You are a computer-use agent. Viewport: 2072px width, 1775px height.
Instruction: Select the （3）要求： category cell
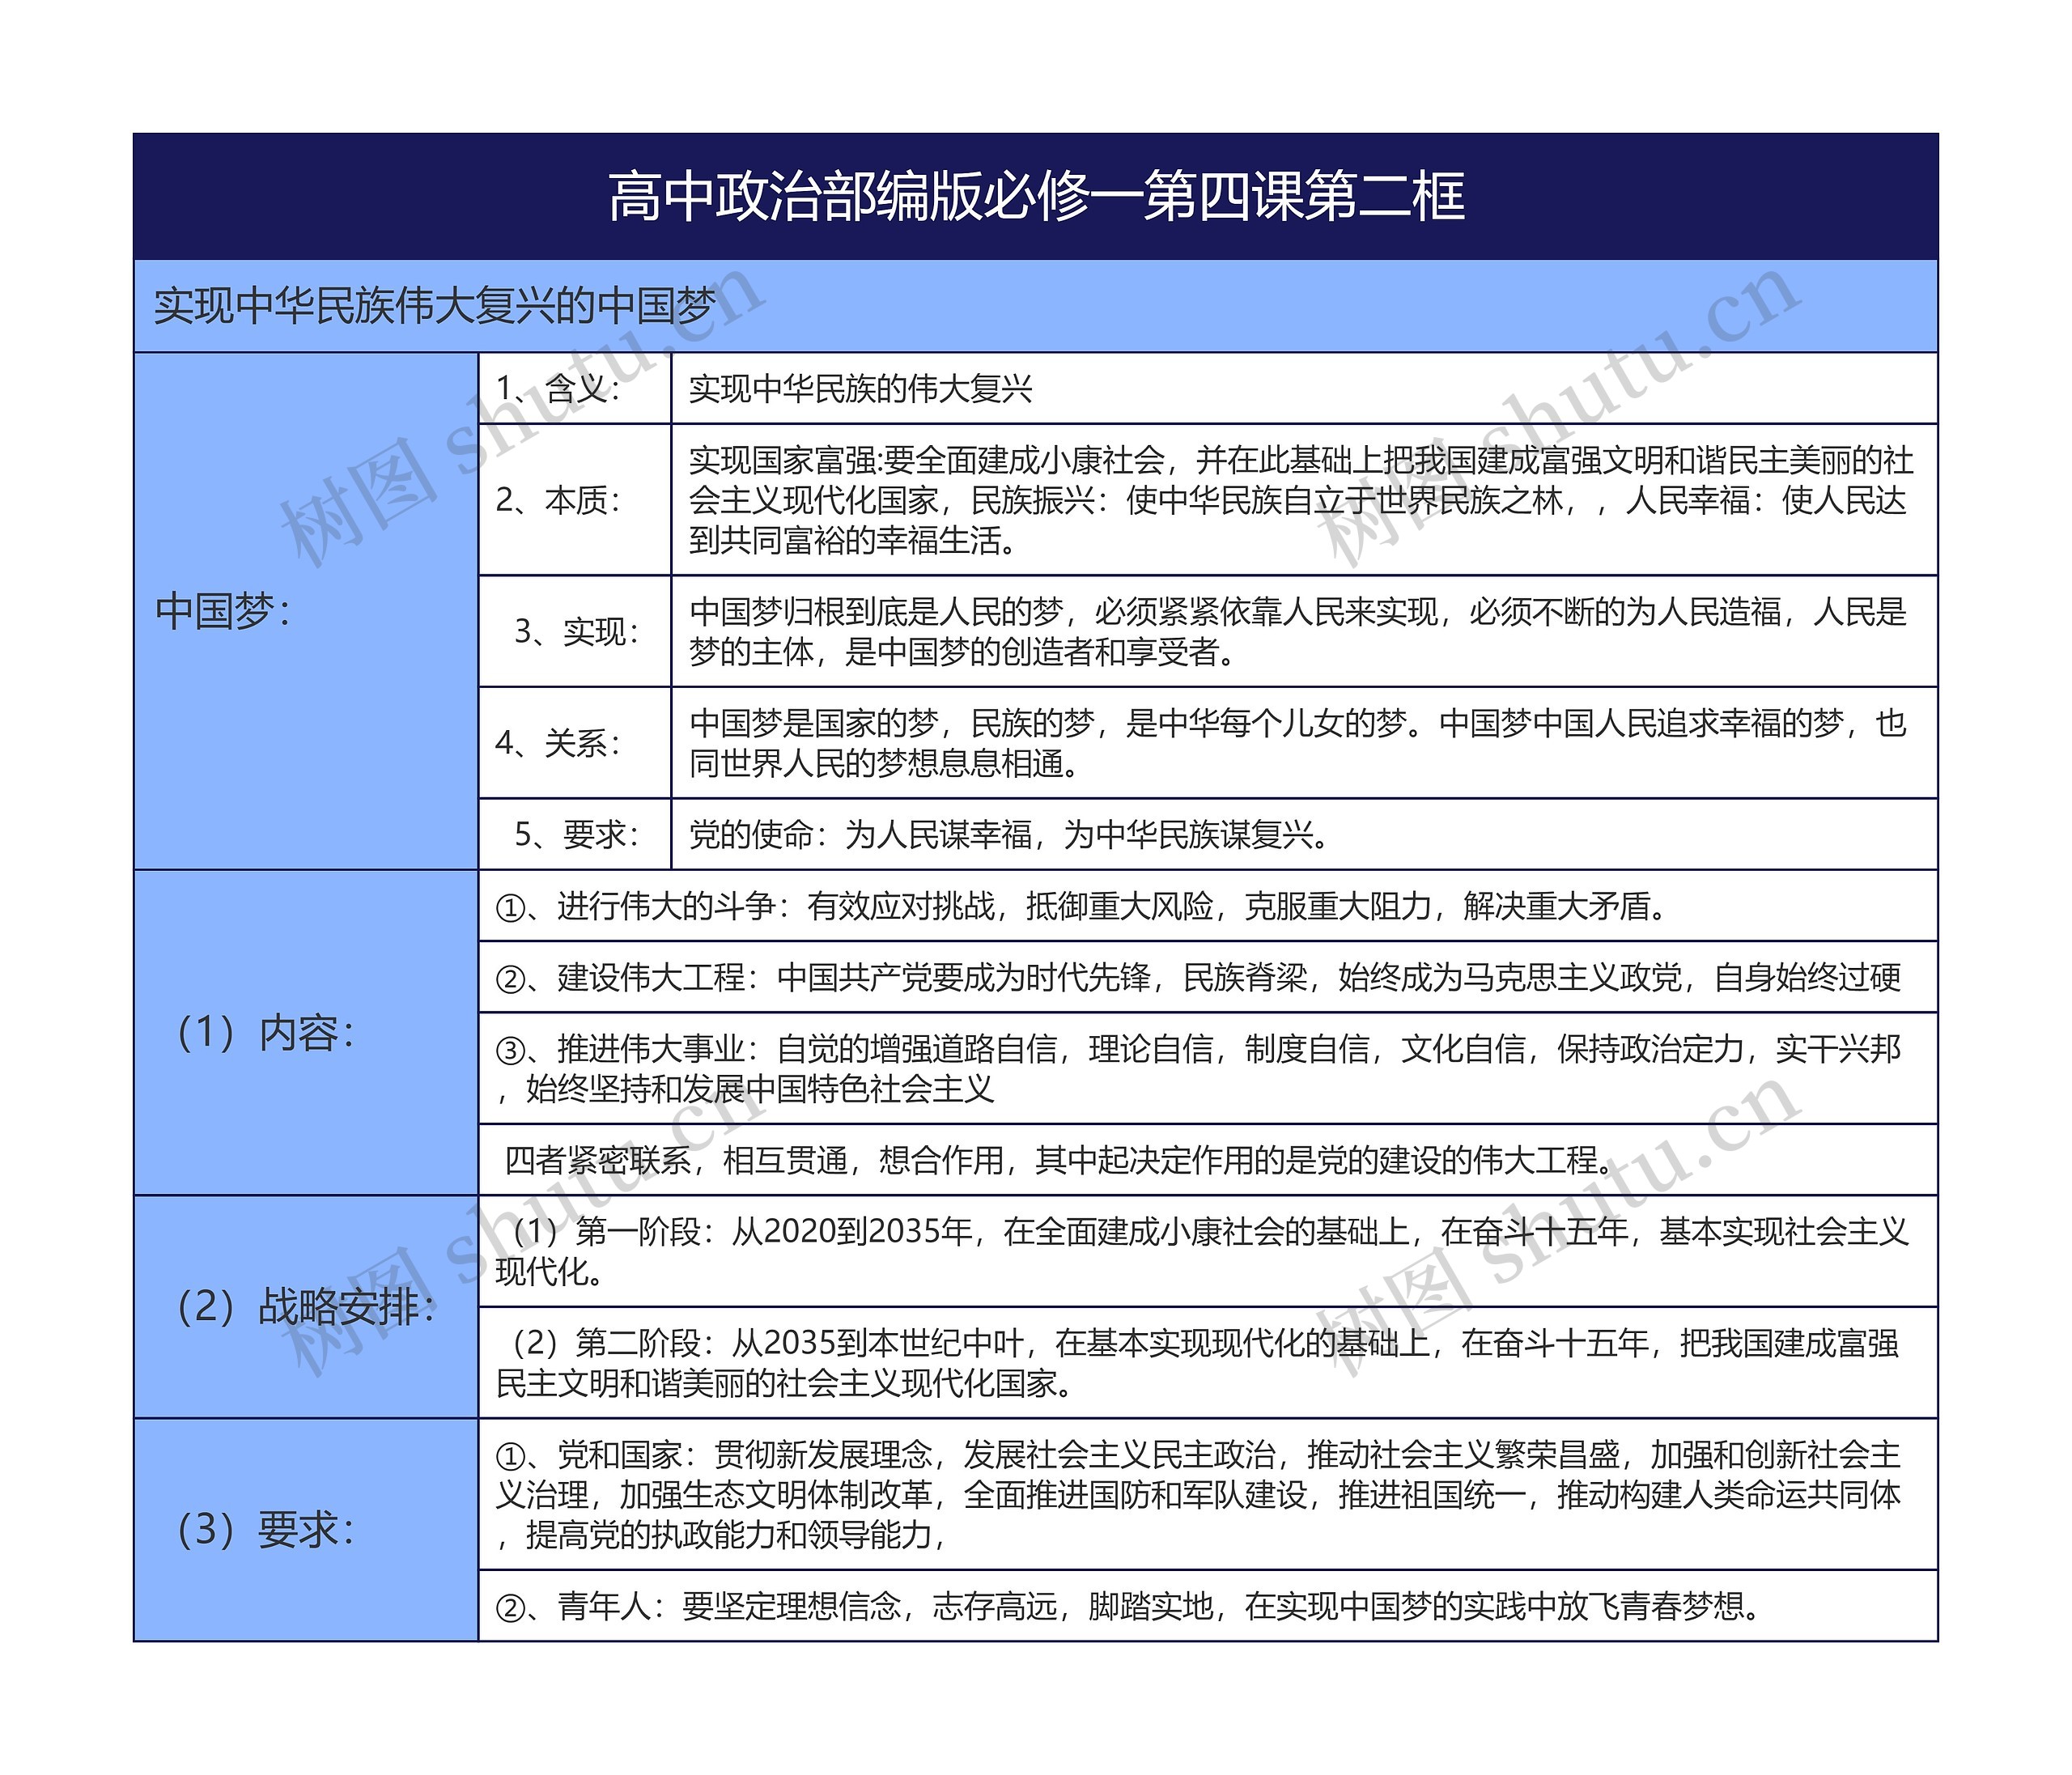(306, 1530)
